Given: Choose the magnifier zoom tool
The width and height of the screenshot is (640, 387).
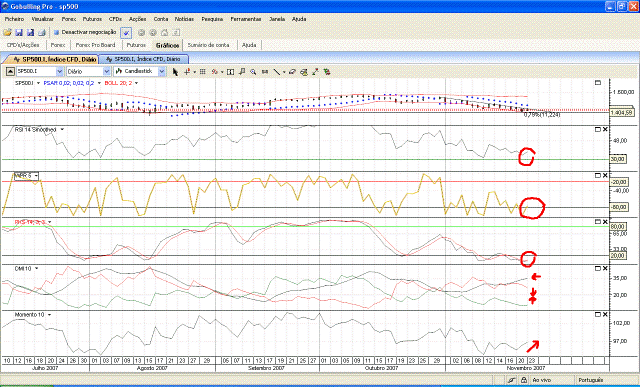Looking at the screenshot, I should 253,72.
